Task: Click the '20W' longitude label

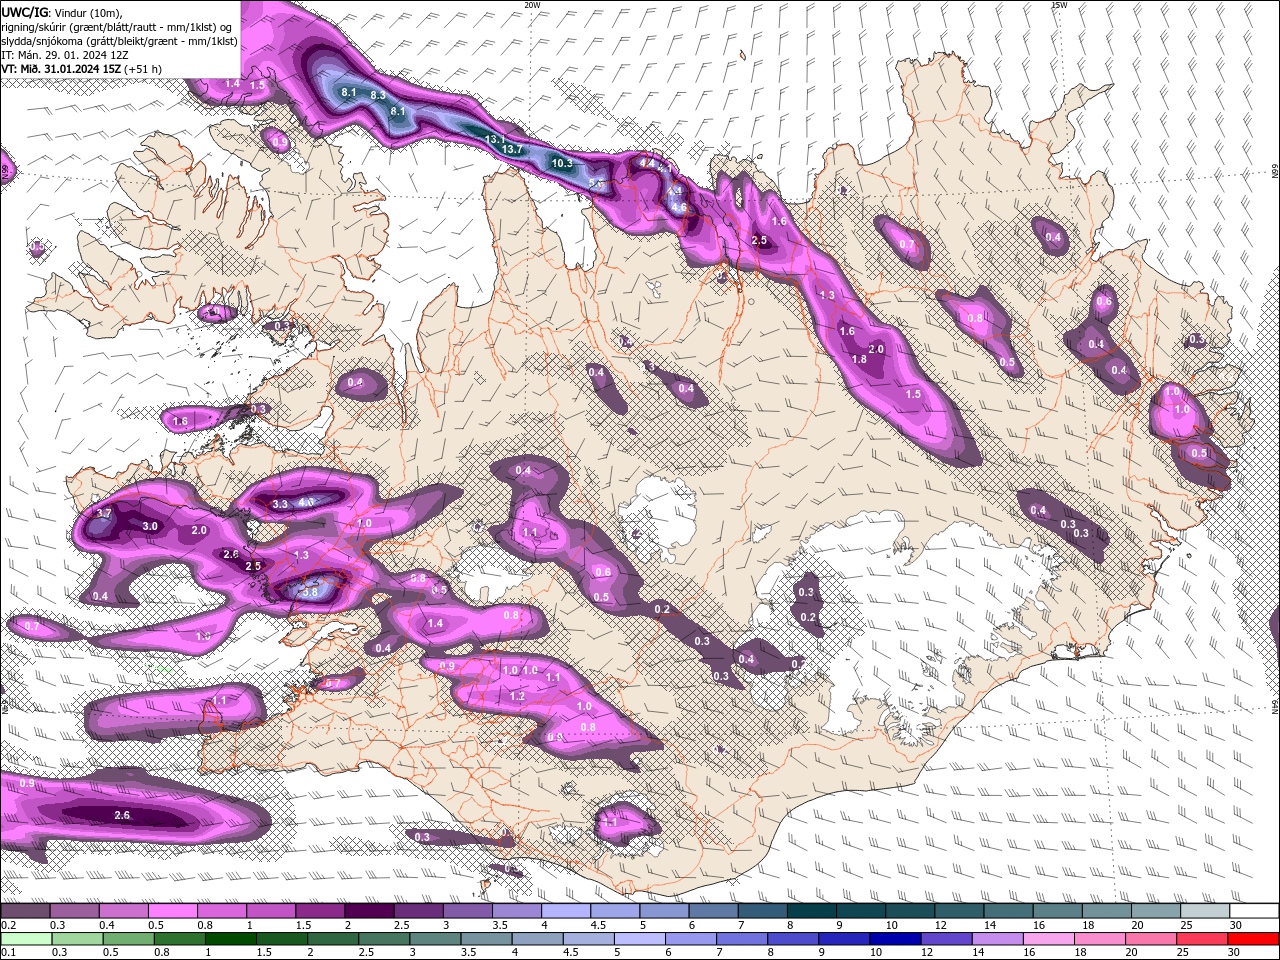Action: click(x=532, y=5)
